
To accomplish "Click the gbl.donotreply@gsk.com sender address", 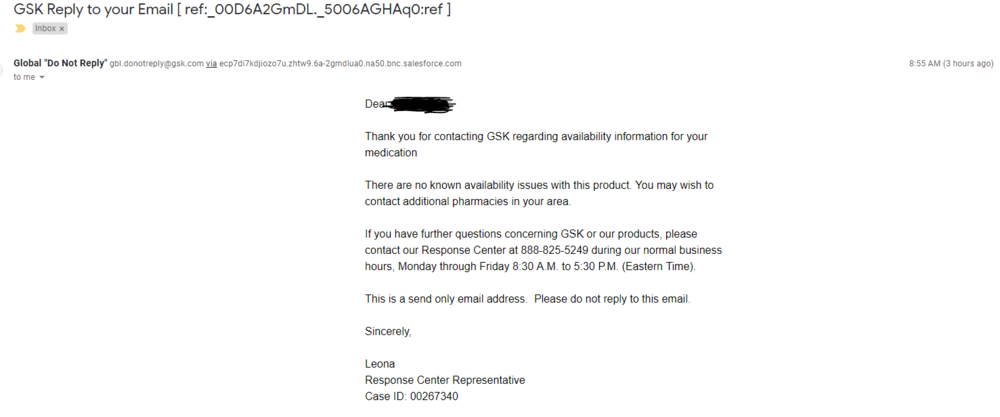I will click(x=156, y=63).
